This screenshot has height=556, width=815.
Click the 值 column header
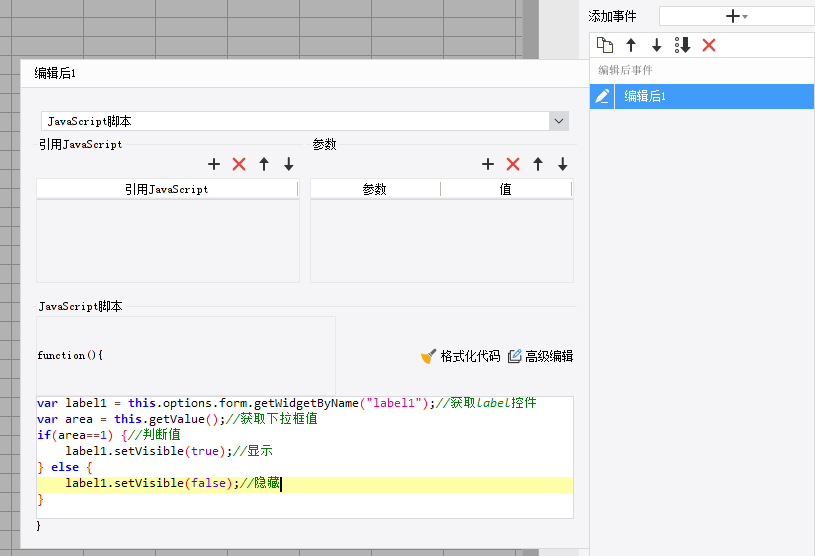coord(506,189)
